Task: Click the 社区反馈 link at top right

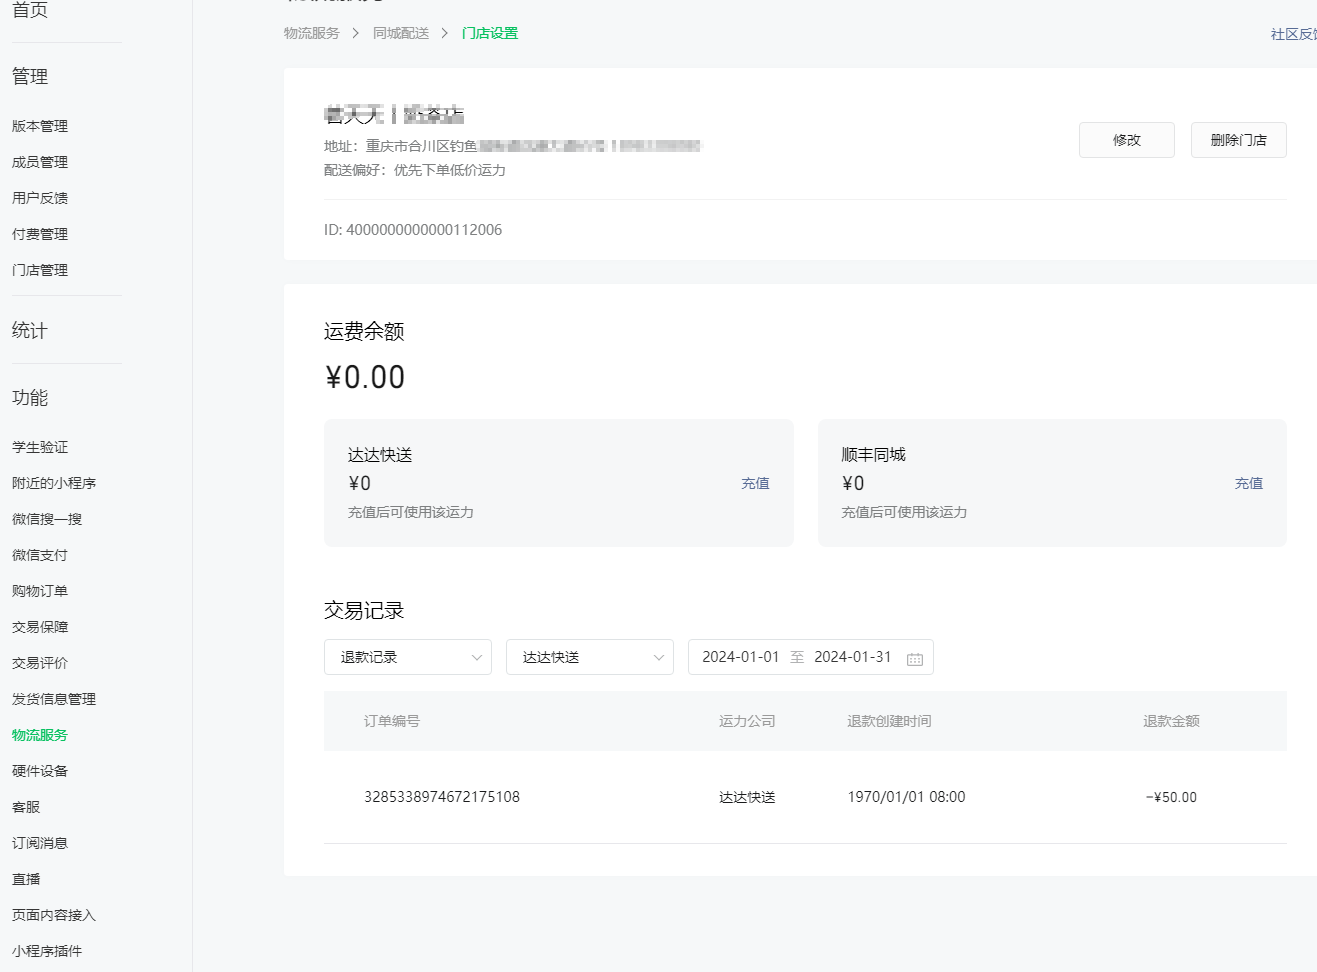Action: [x=1294, y=34]
